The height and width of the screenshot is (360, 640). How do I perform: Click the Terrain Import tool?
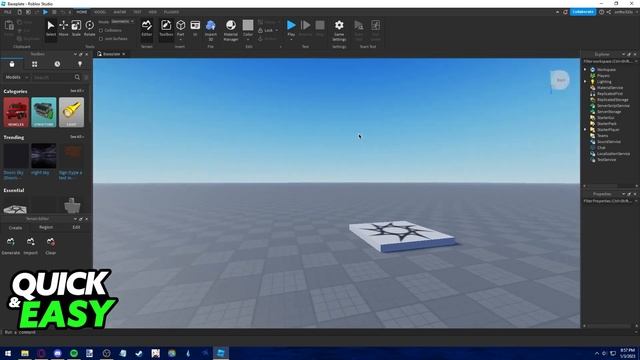(31, 246)
